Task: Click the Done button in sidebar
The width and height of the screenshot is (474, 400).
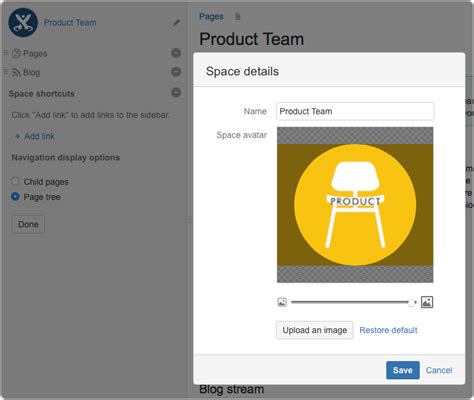Action: (28, 224)
